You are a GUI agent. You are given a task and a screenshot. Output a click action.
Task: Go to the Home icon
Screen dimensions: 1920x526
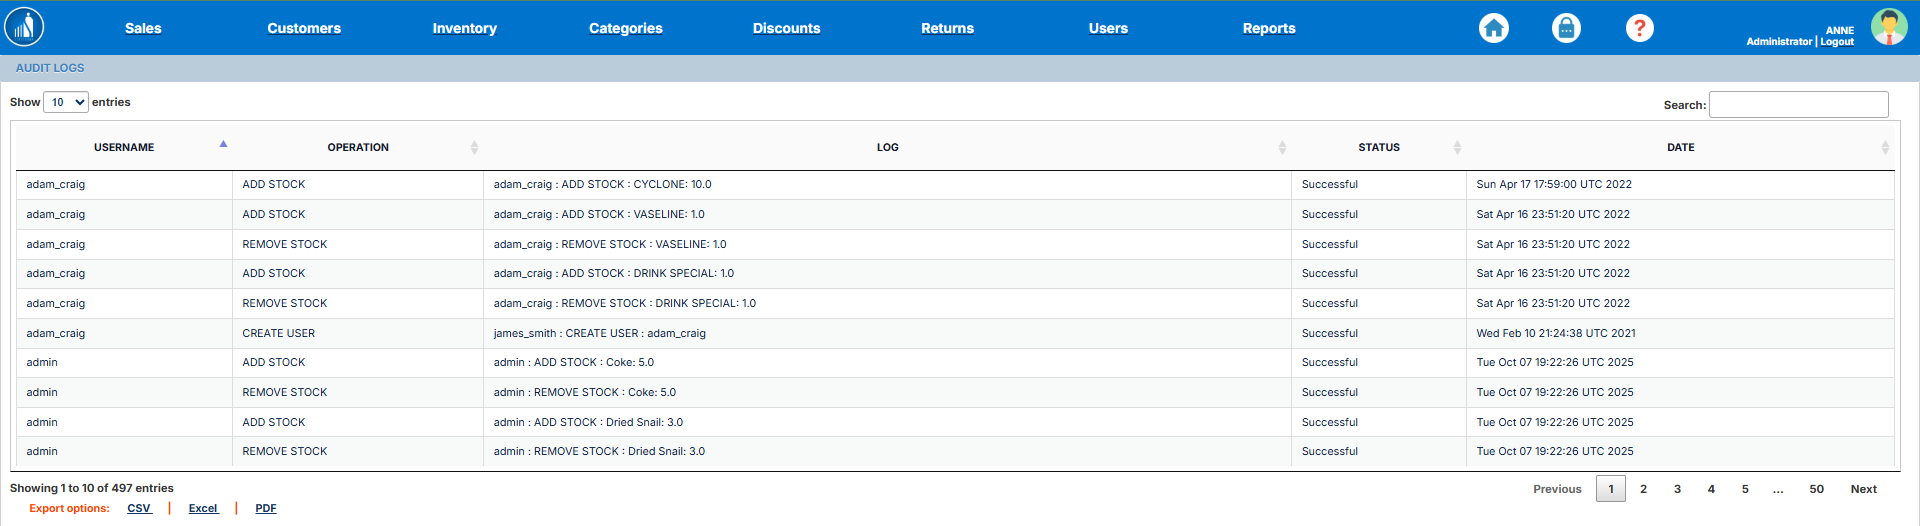pos(1493,28)
